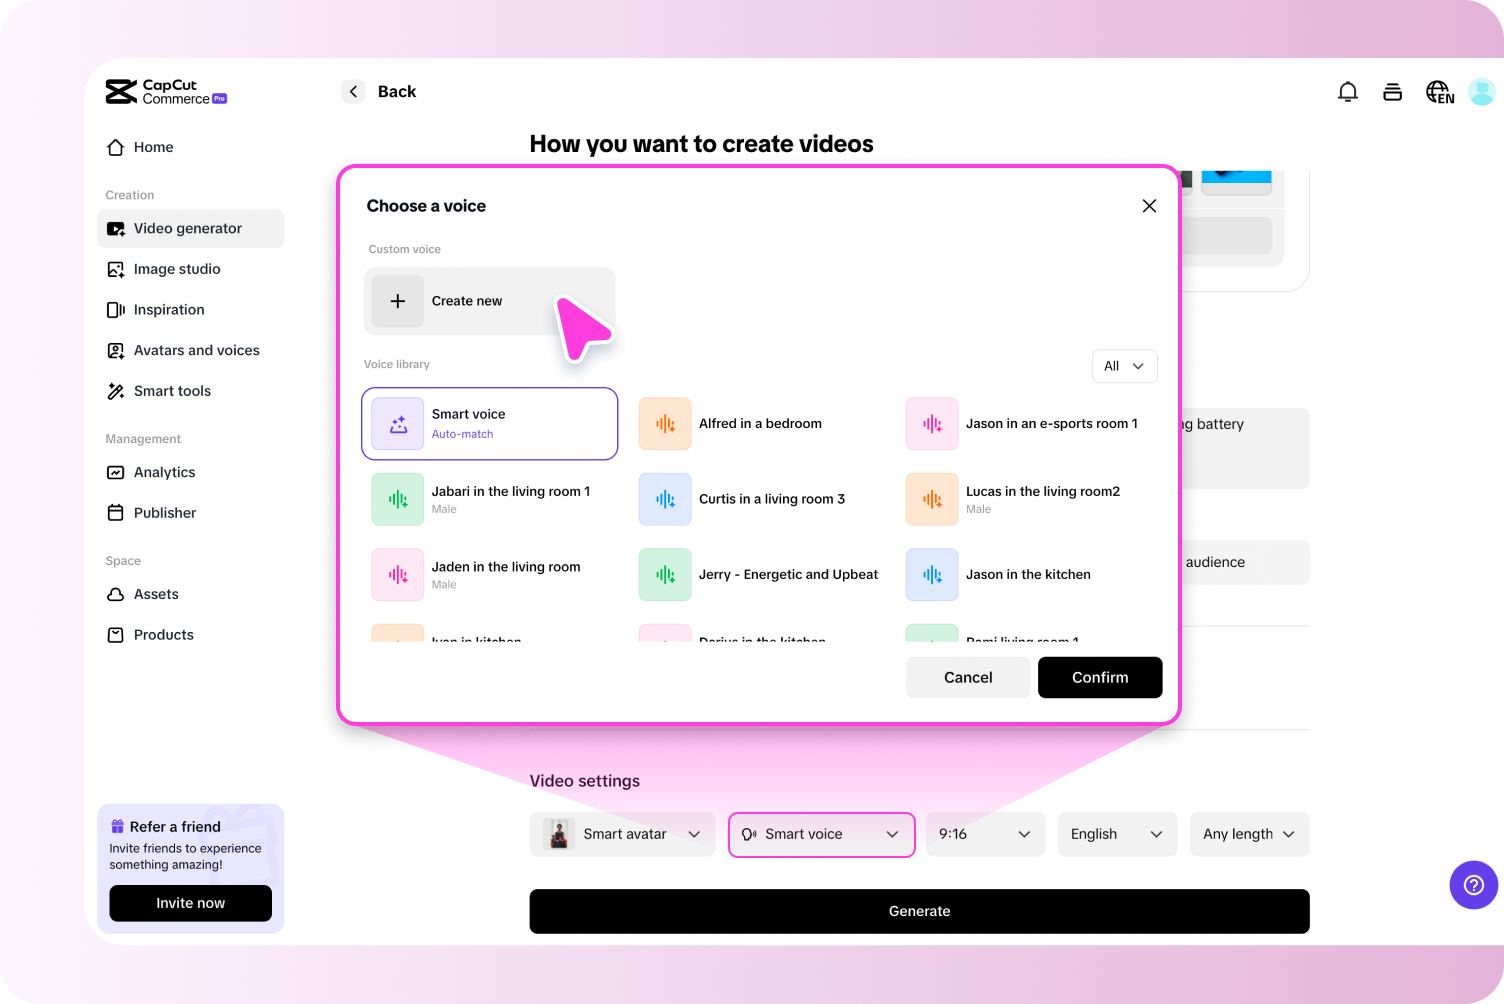Screen dimensions: 1504x1004
Task: Start video generation with Generate button
Action: click(919, 911)
